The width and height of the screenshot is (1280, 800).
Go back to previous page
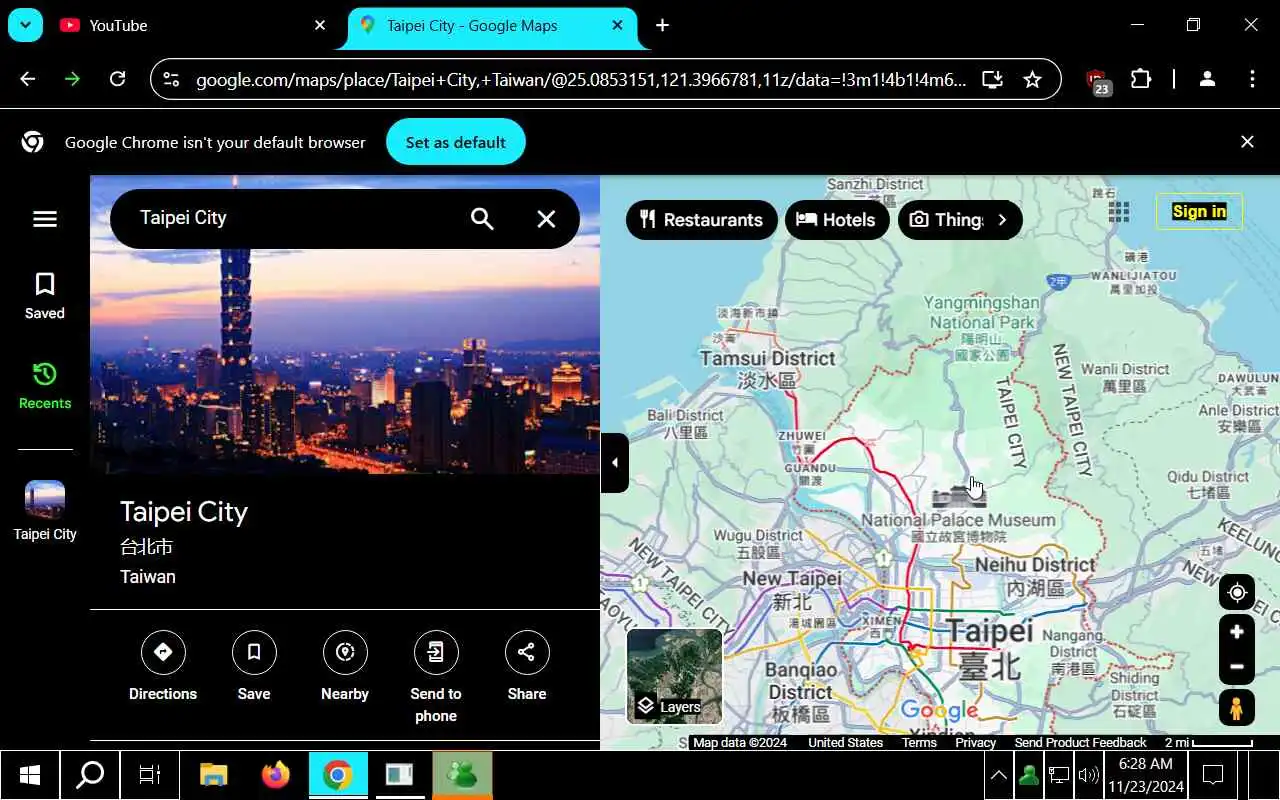[x=27, y=79]
